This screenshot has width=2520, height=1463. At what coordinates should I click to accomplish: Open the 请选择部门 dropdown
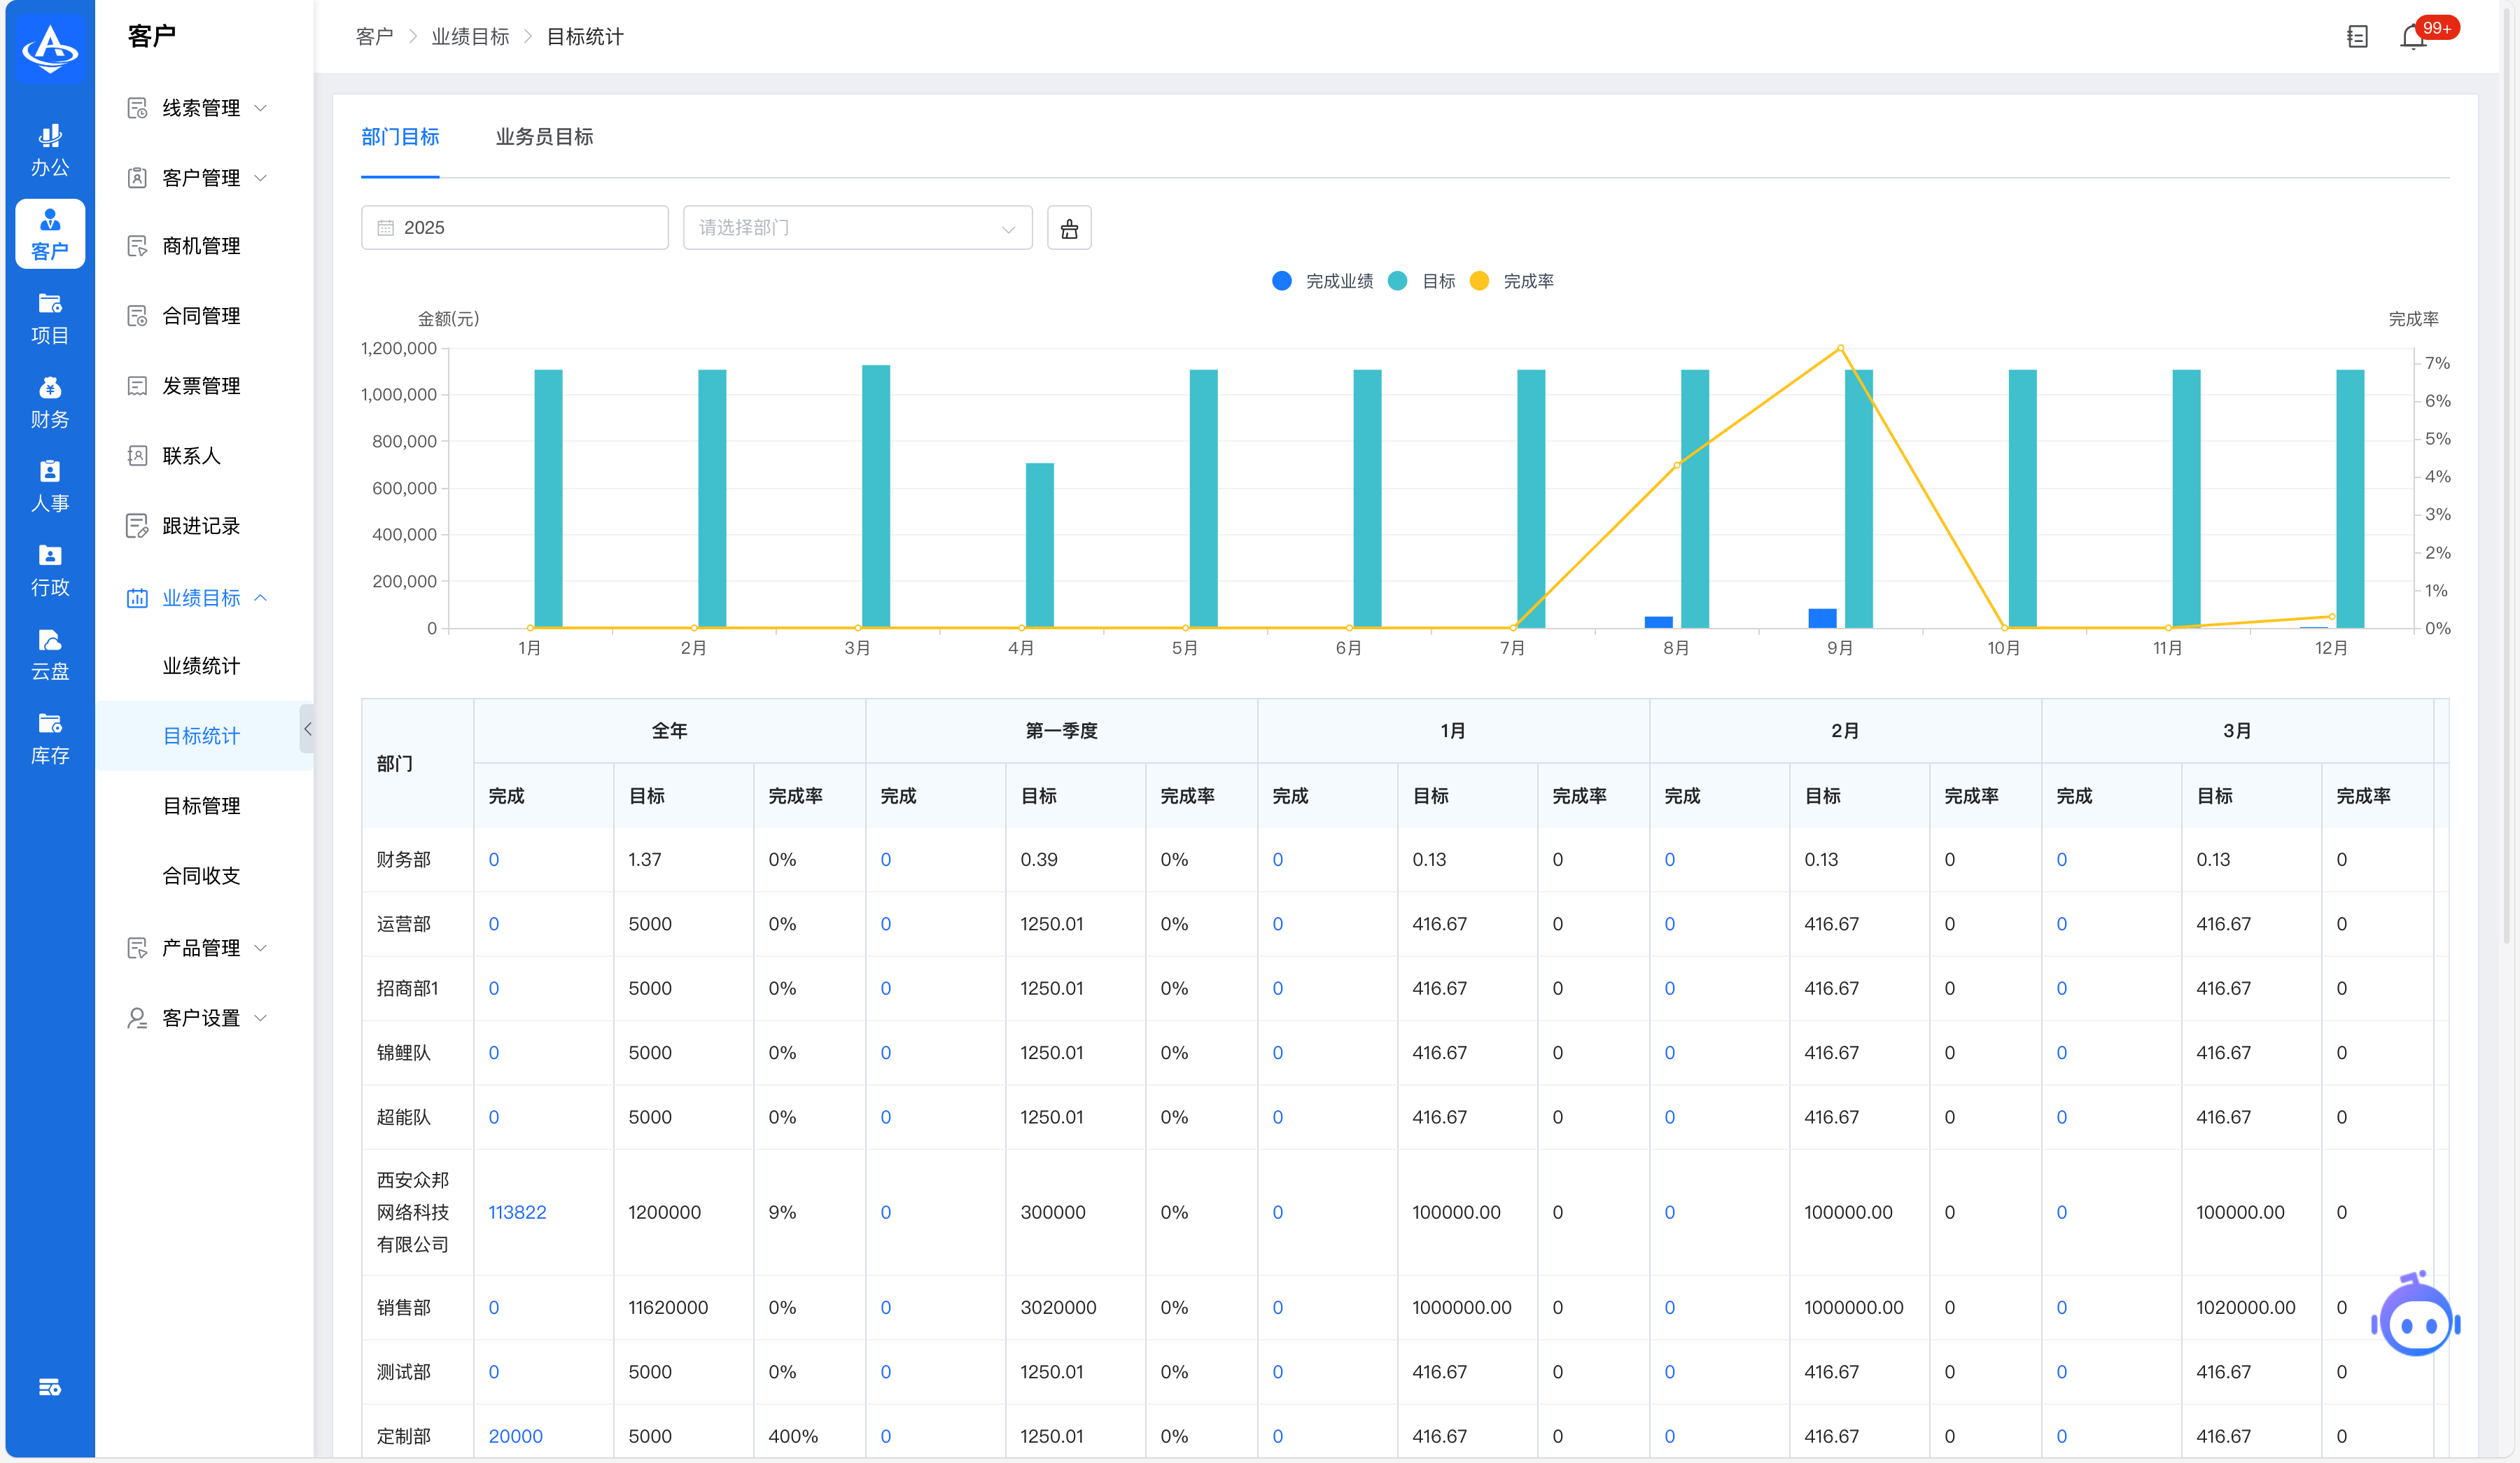click(x=857, y=228)
